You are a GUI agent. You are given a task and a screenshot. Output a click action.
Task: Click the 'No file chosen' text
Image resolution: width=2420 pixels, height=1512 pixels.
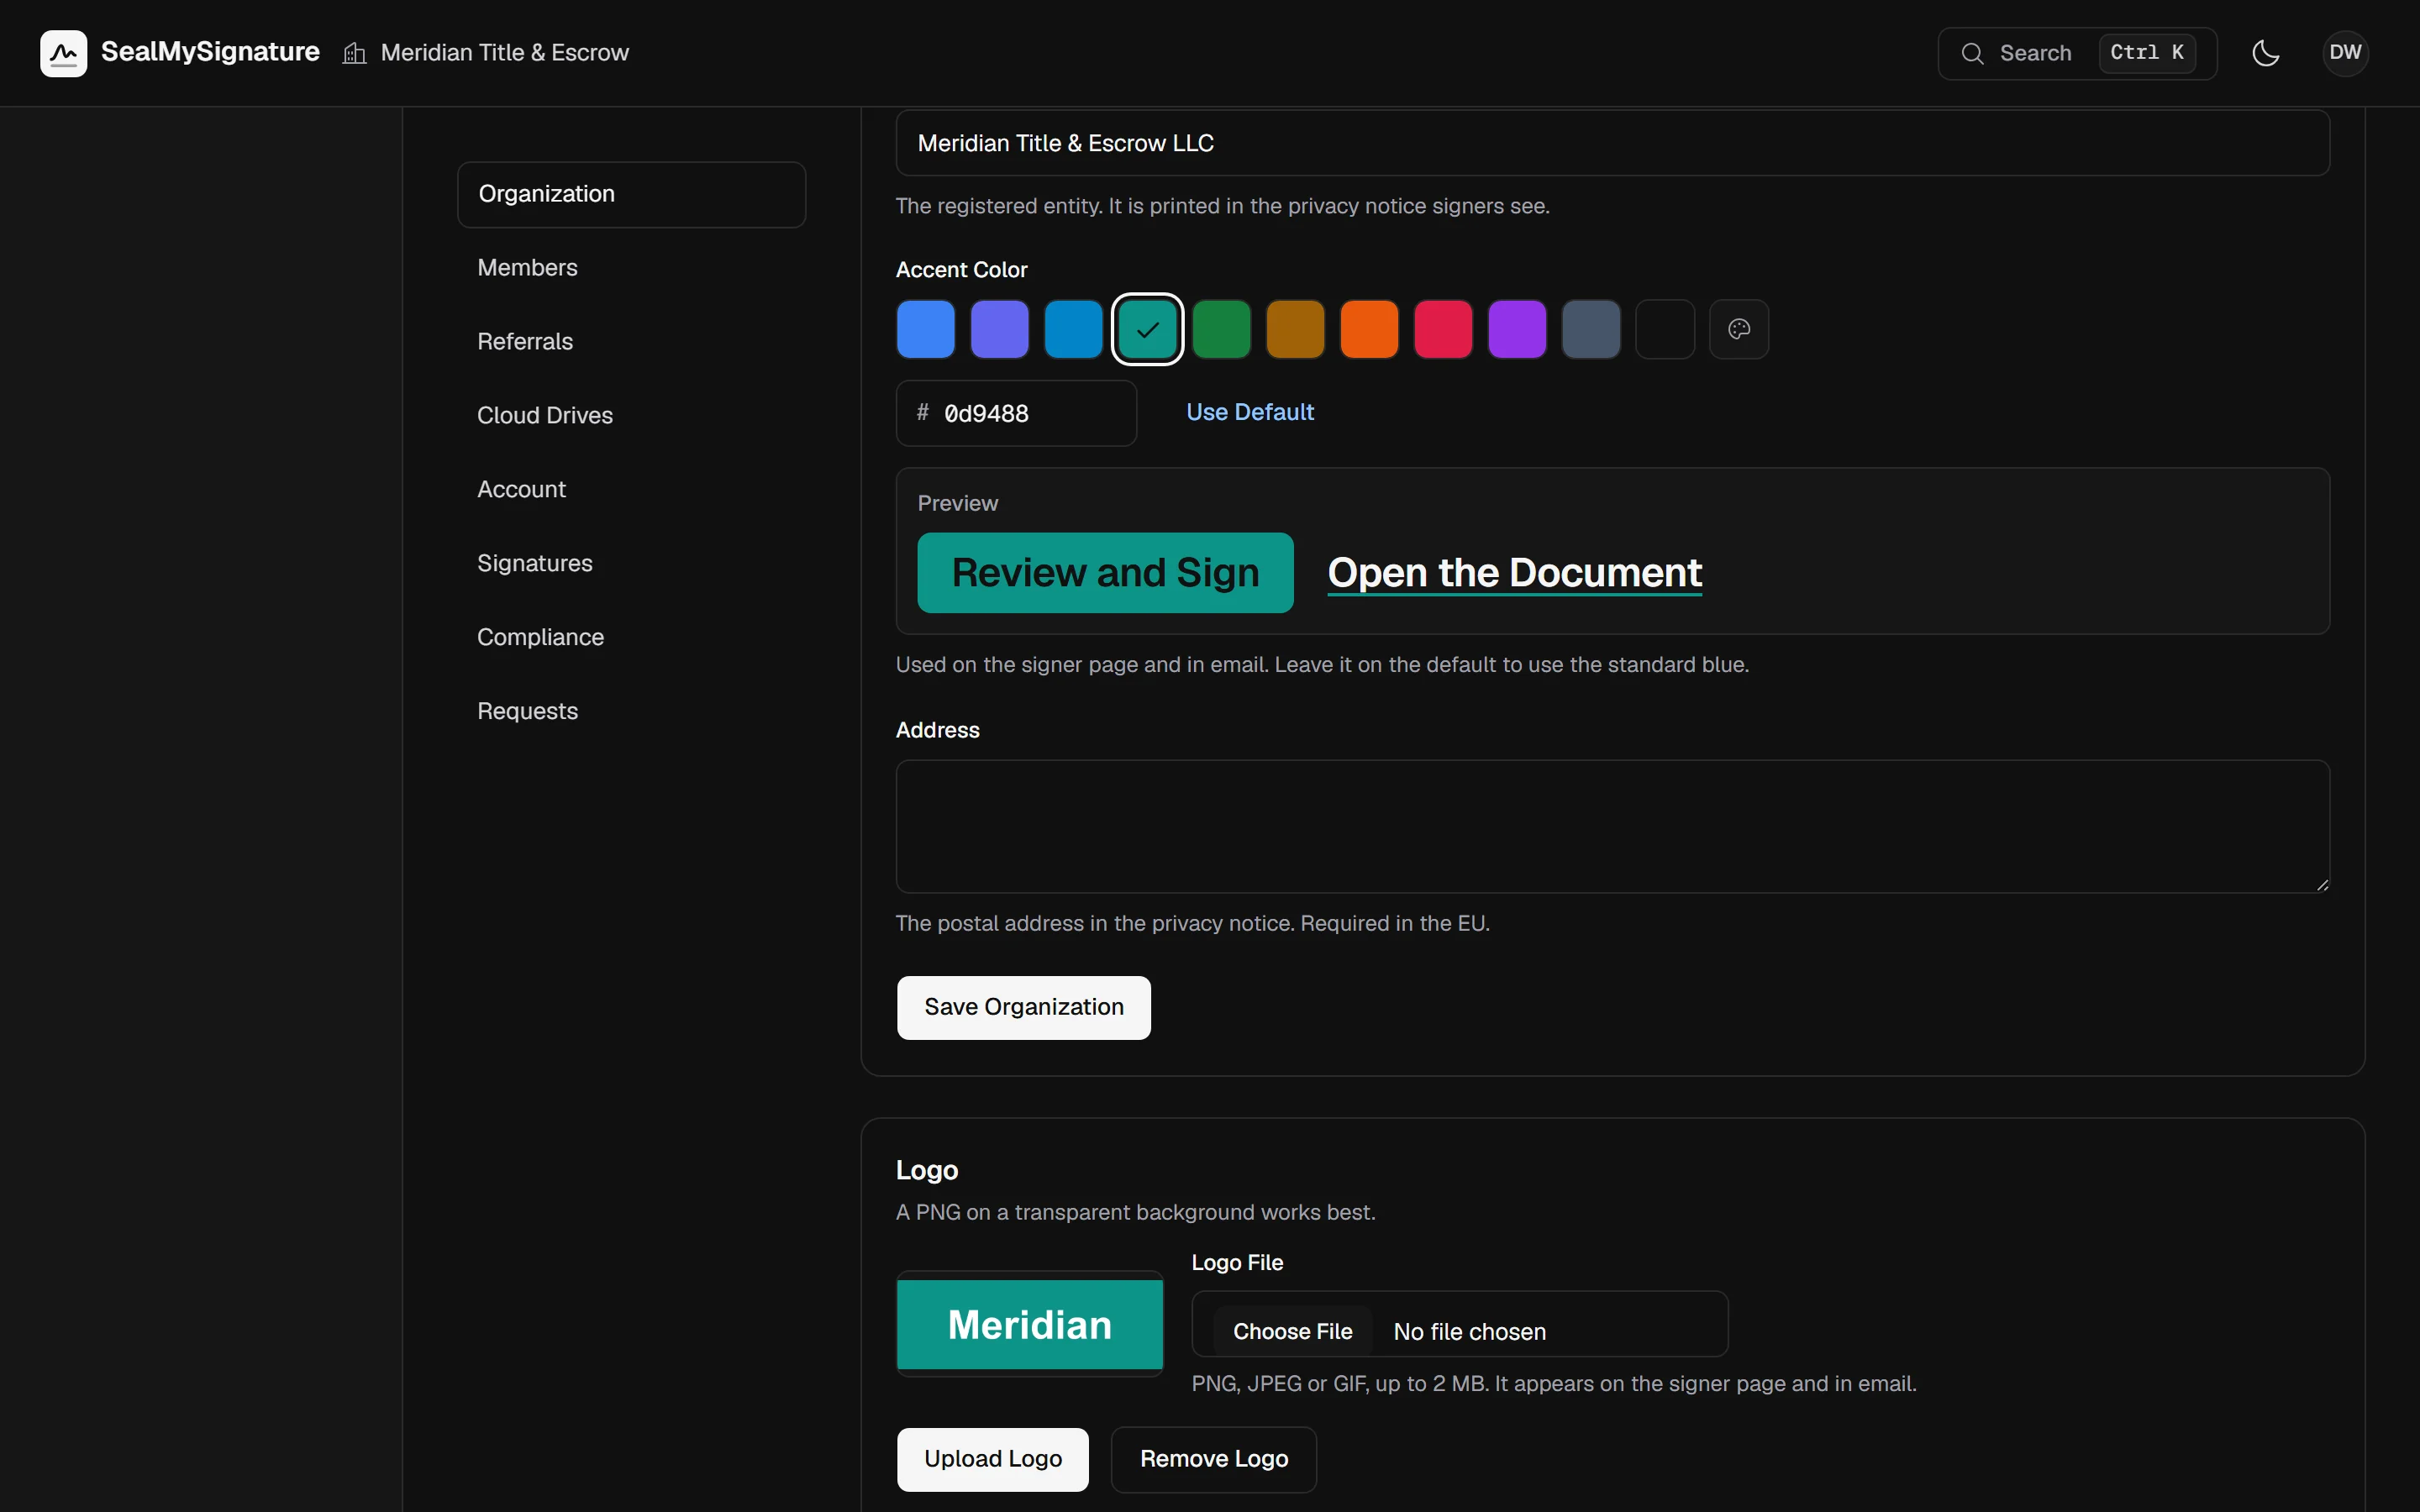(x=1470, y=1332)
